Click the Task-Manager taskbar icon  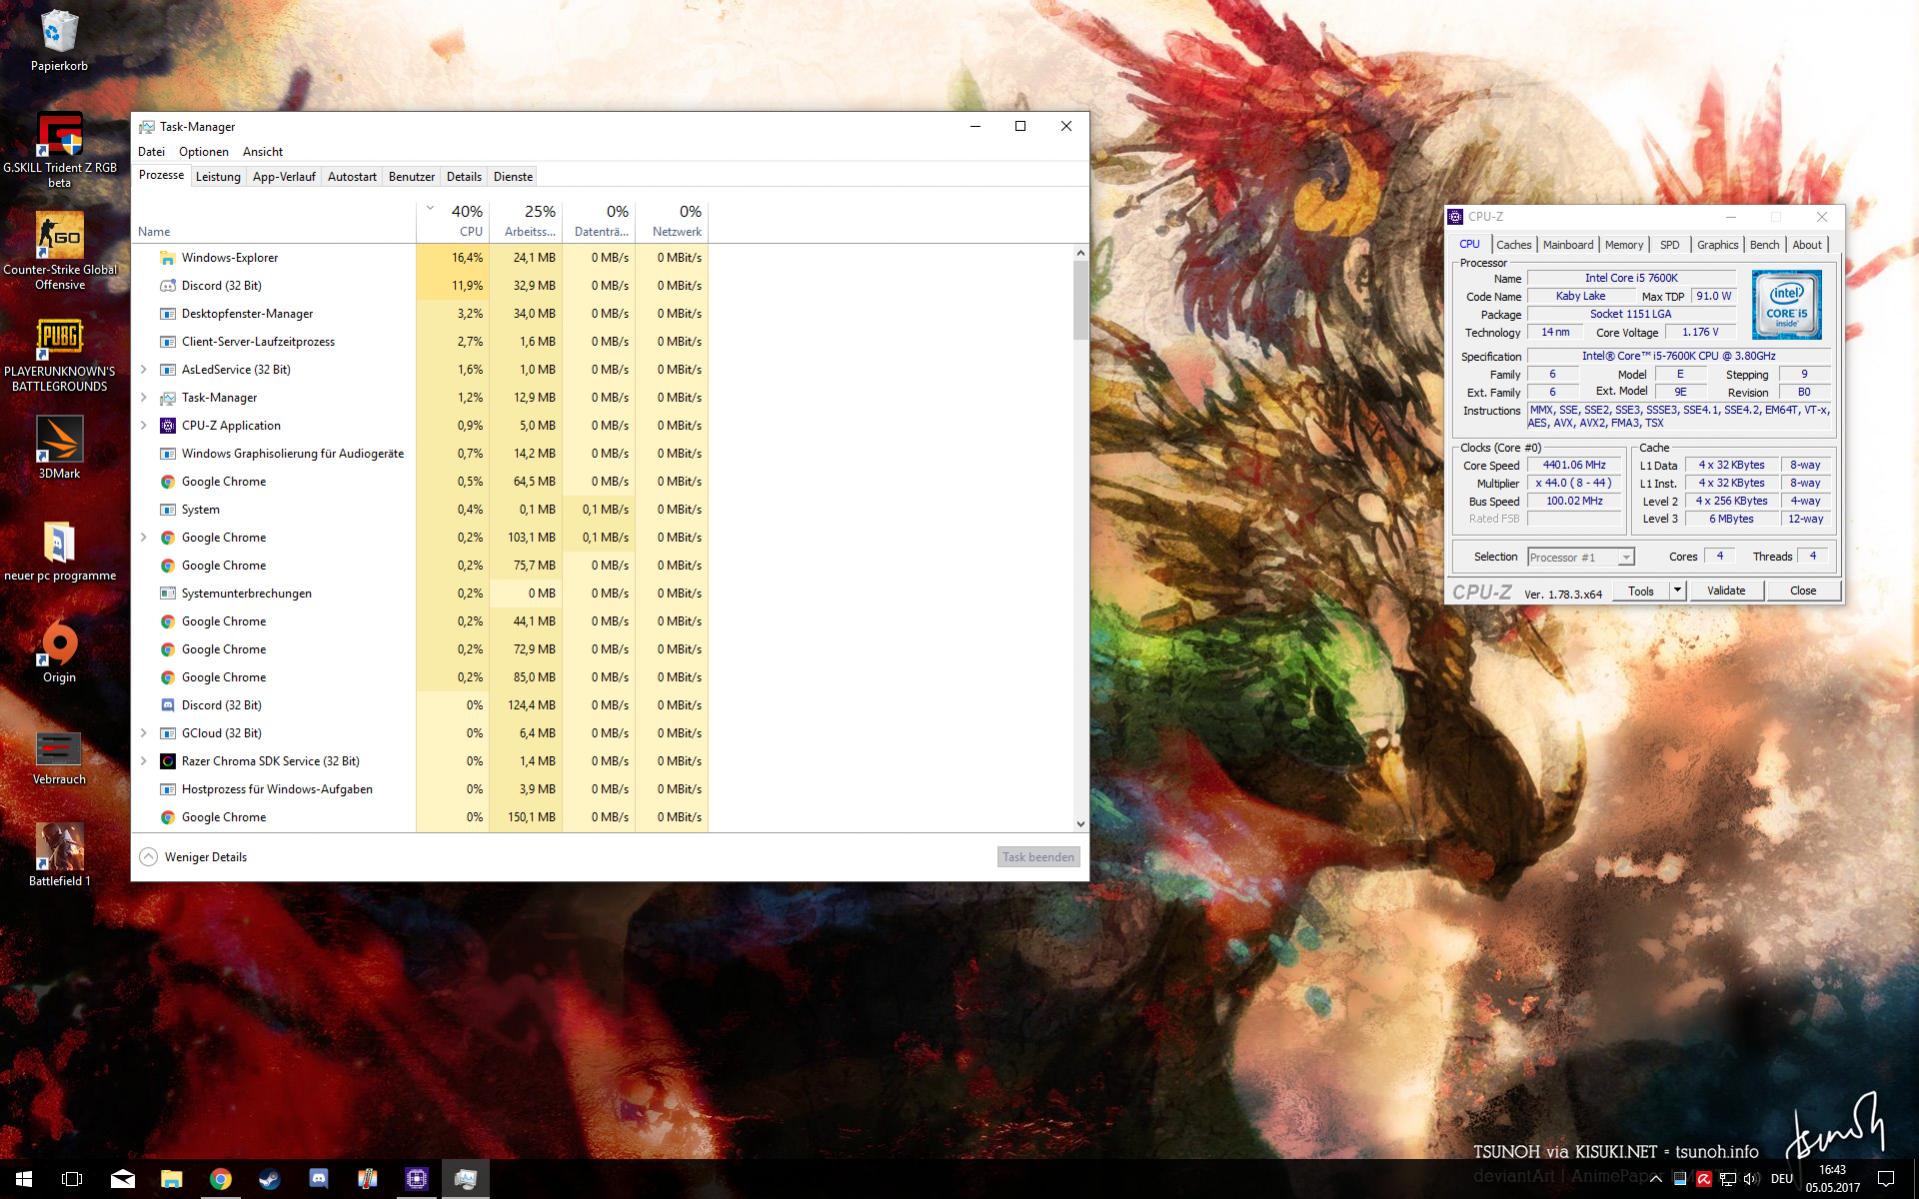[x=465, y=1179]
